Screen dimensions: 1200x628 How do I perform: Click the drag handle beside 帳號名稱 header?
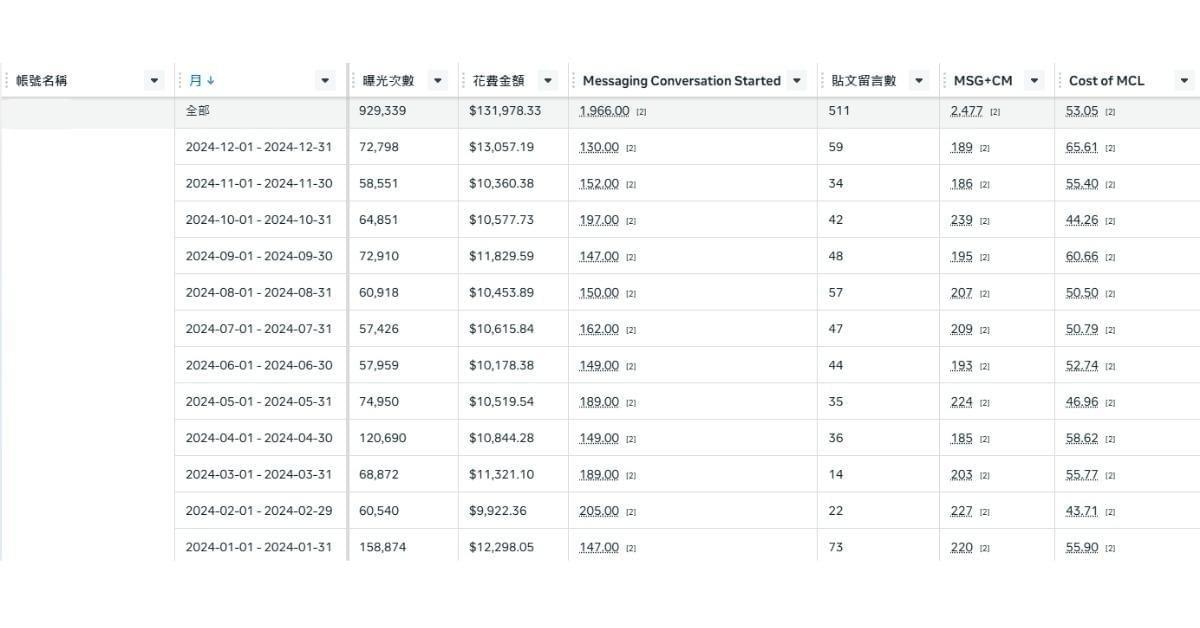7,81
